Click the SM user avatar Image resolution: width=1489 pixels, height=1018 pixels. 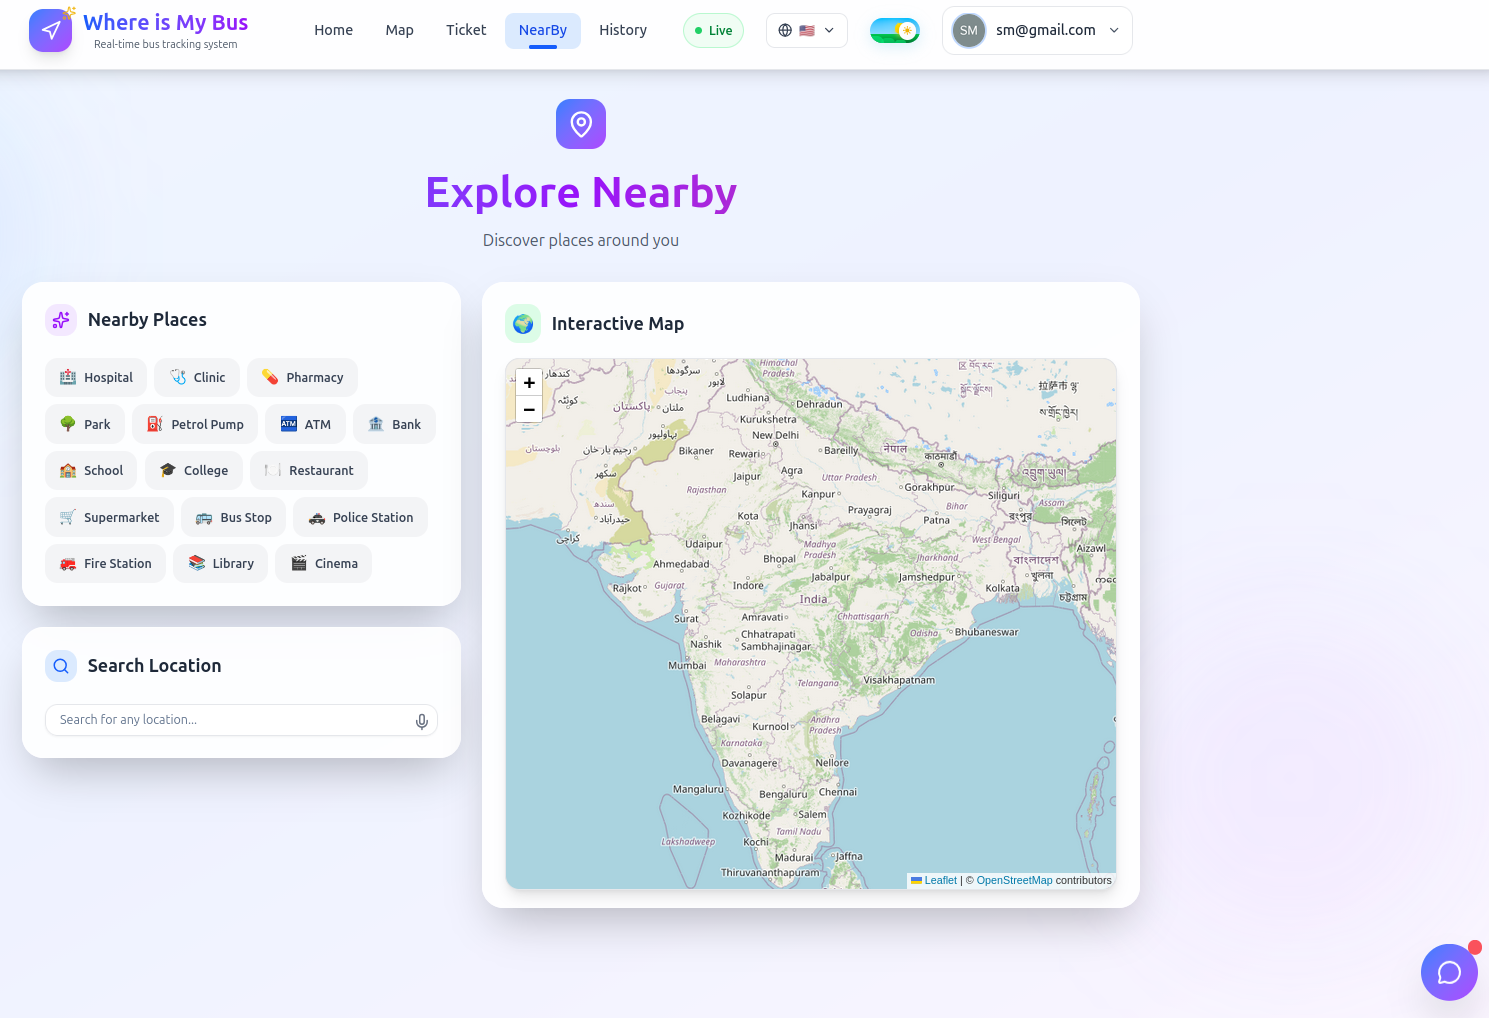(x=968, y=31)
